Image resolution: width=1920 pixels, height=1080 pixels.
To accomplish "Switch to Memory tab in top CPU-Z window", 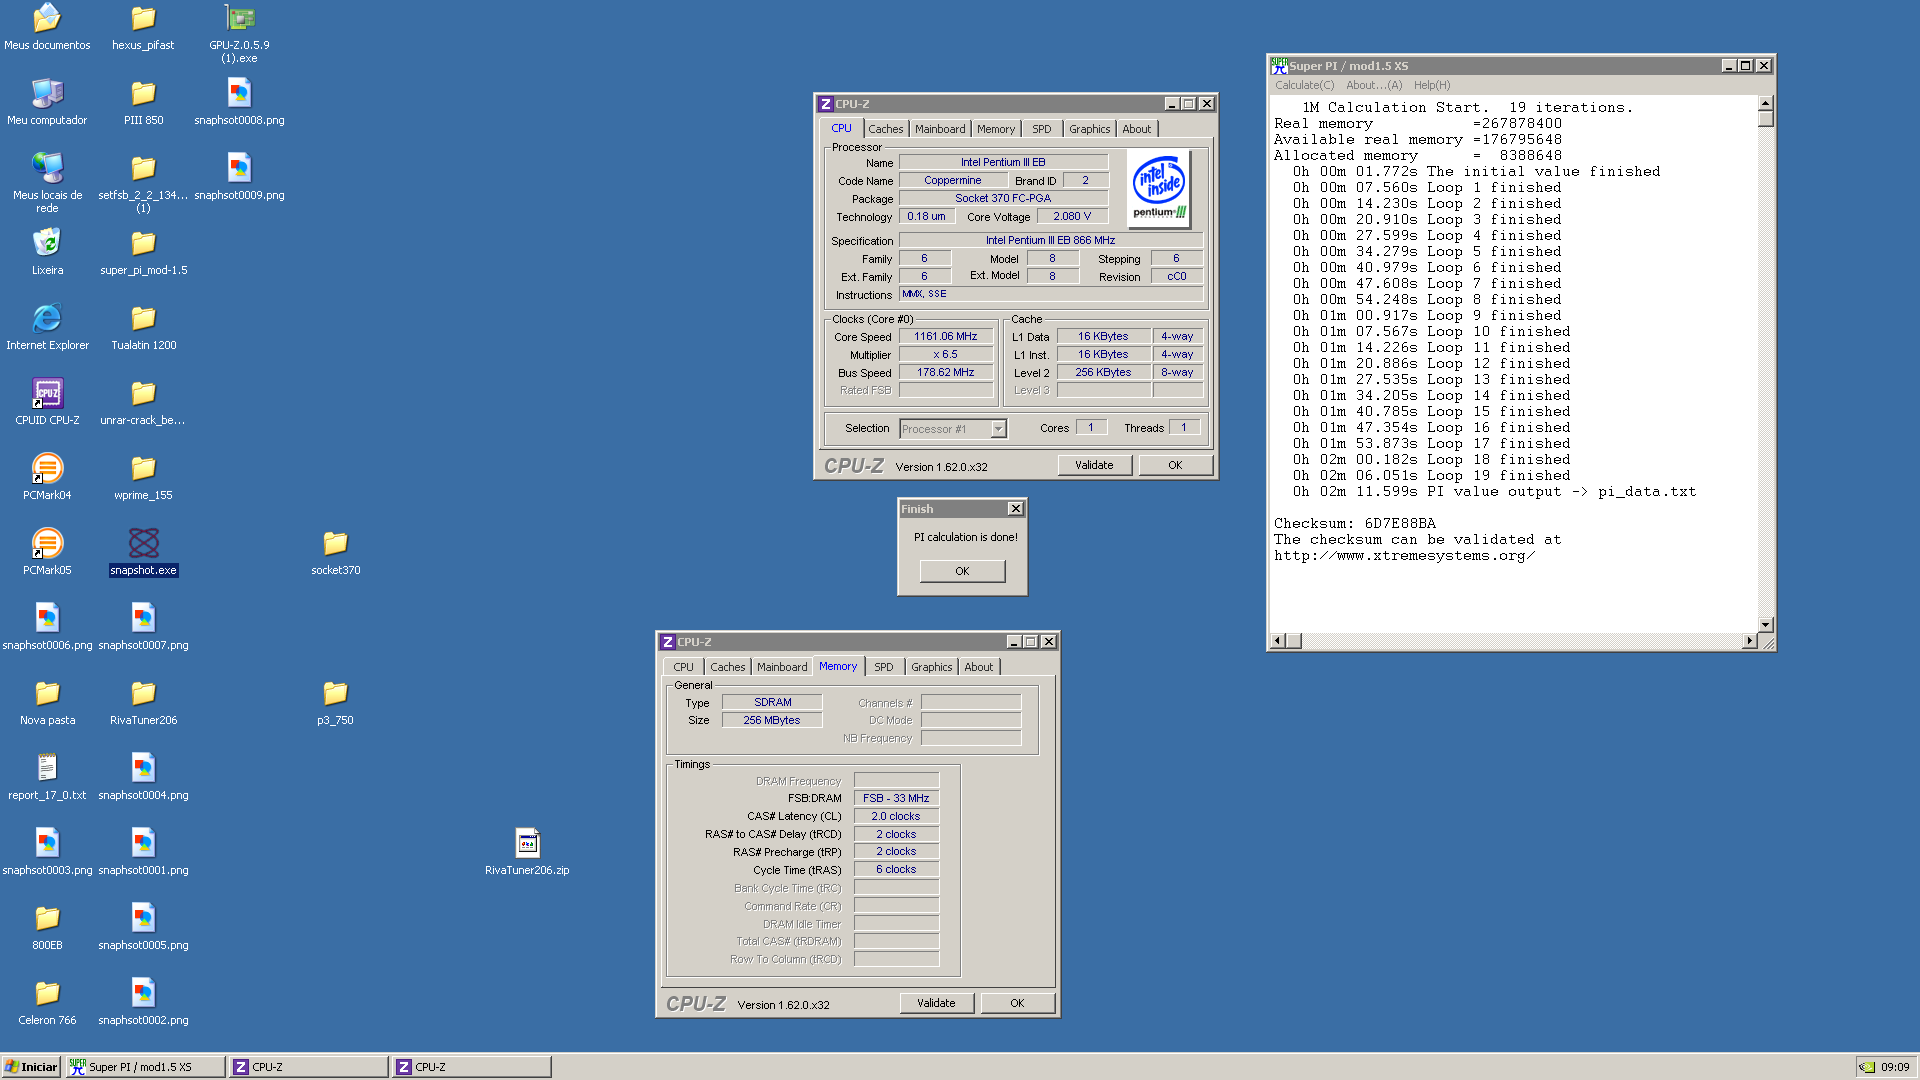I will [996, 129].
